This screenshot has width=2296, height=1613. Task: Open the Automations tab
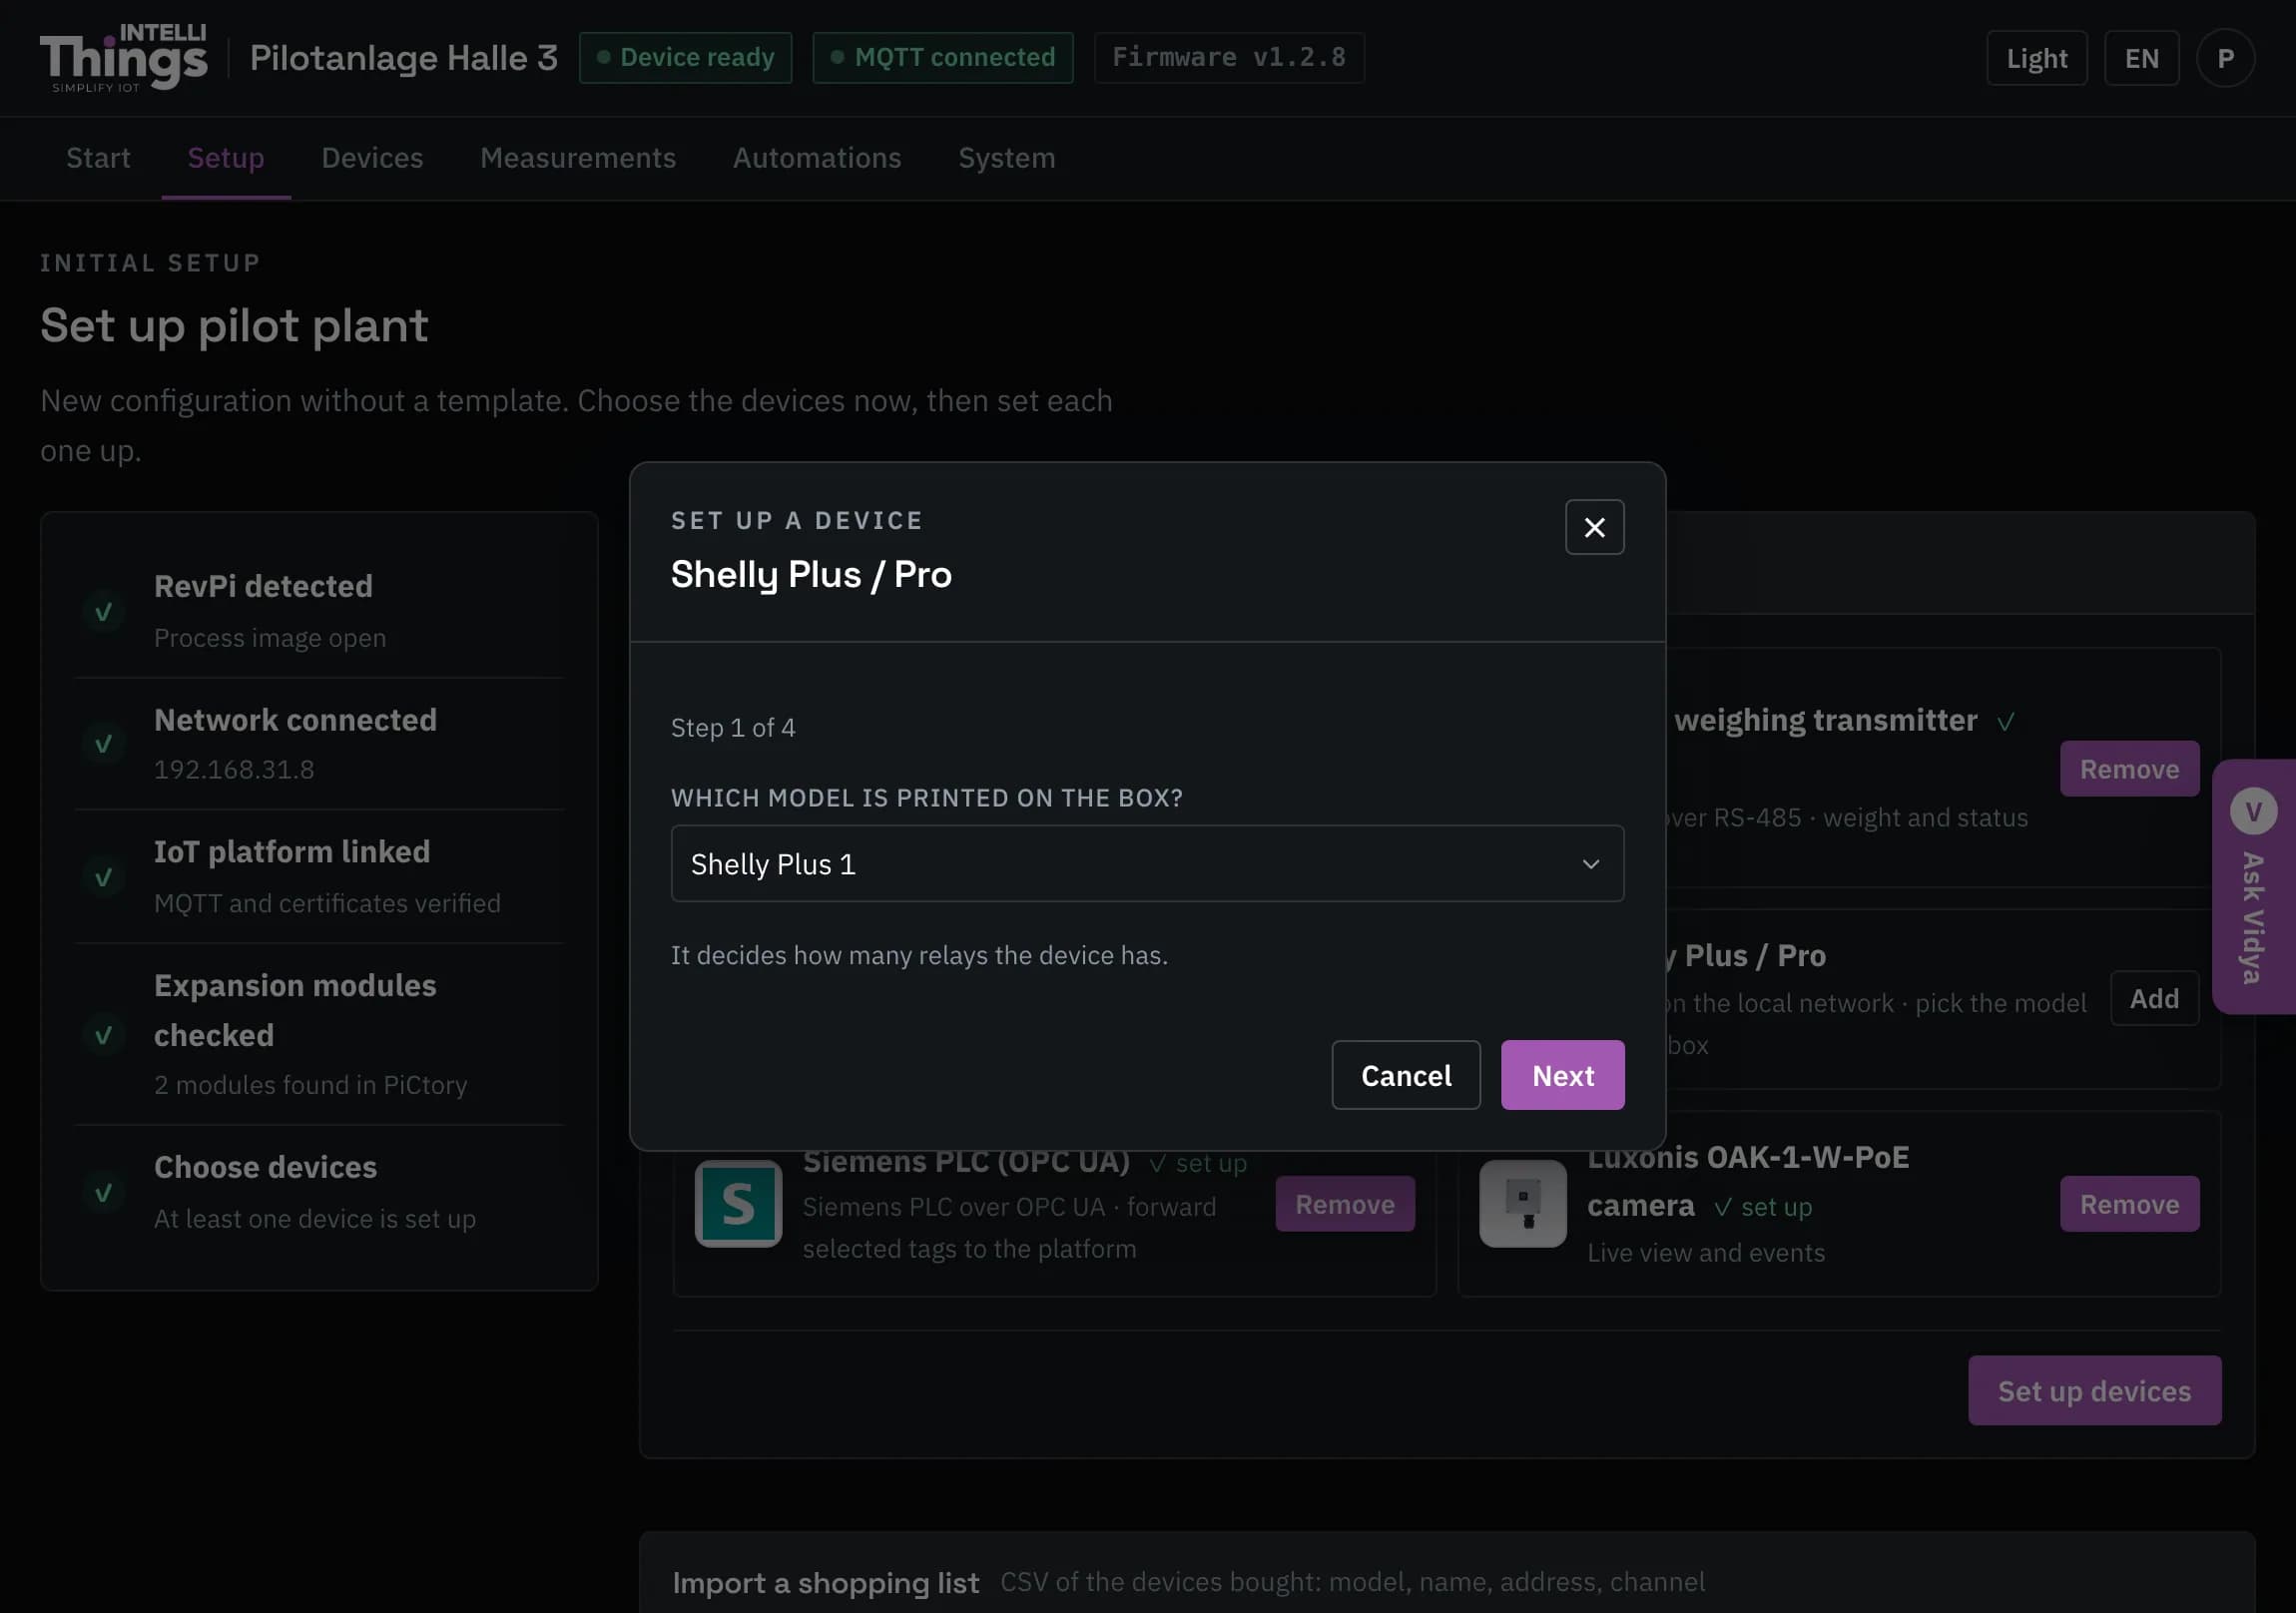(817, 158)
